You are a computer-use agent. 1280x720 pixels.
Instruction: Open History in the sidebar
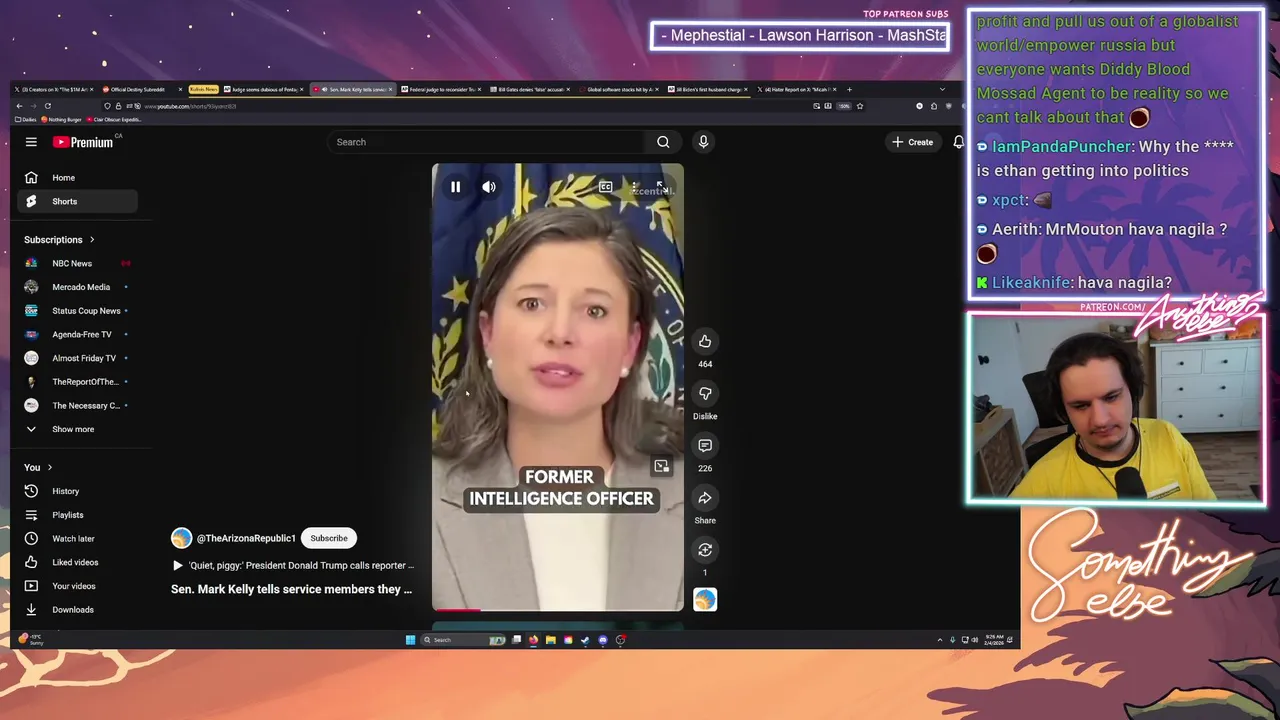76,491
